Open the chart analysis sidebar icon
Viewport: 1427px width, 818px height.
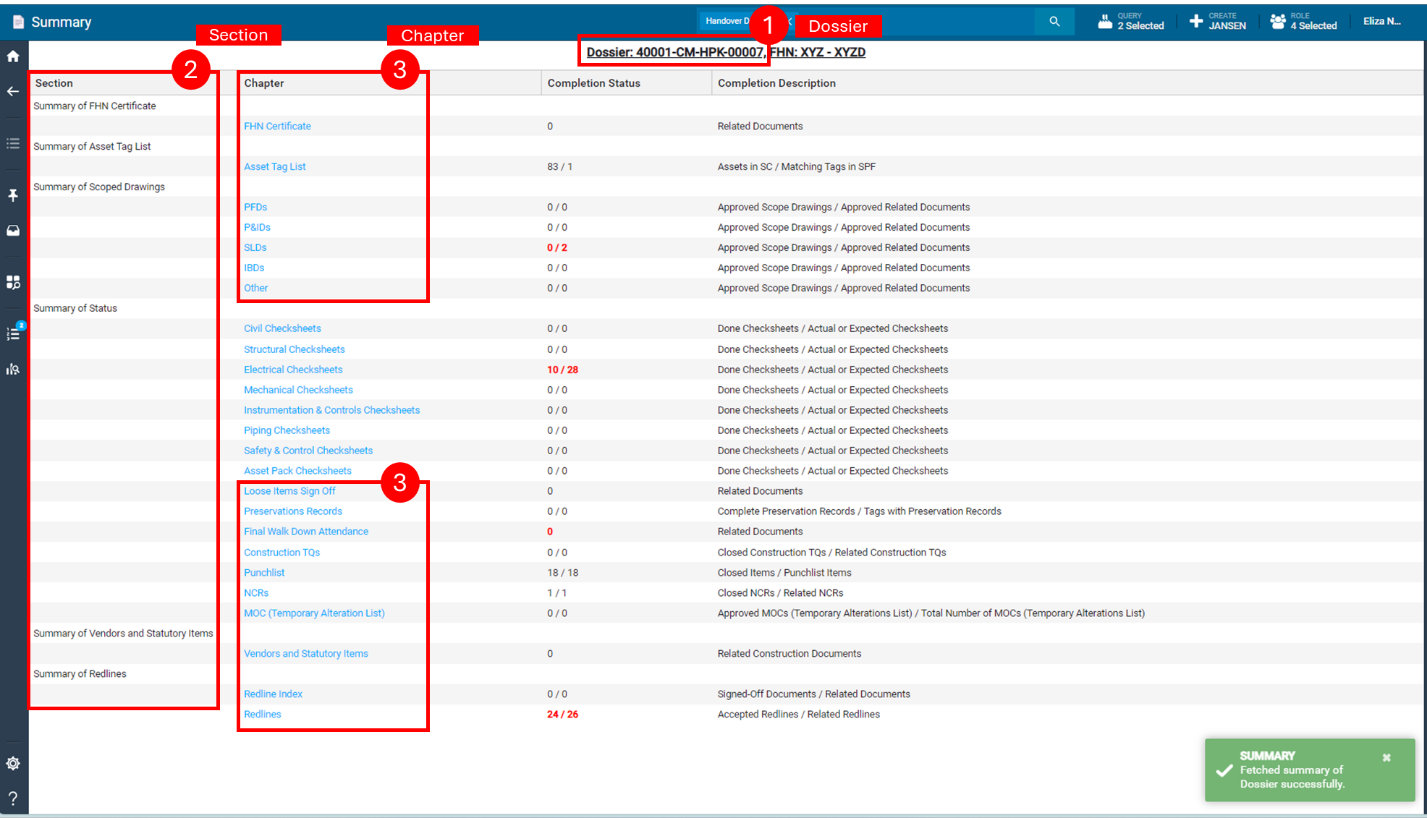tap(13, 369)
